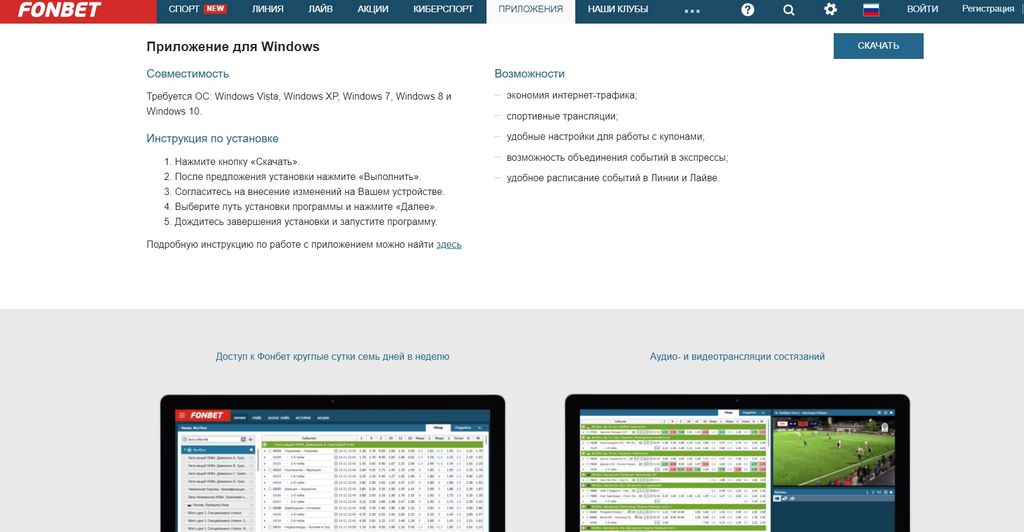Click feature 'экономия интернет-трафика'

[571, 95]
